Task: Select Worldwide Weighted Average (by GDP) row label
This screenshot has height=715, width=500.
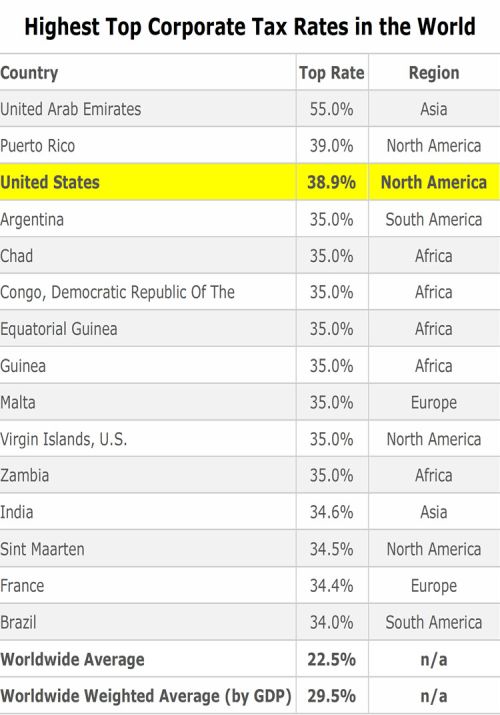Action: tap(146, 696)
